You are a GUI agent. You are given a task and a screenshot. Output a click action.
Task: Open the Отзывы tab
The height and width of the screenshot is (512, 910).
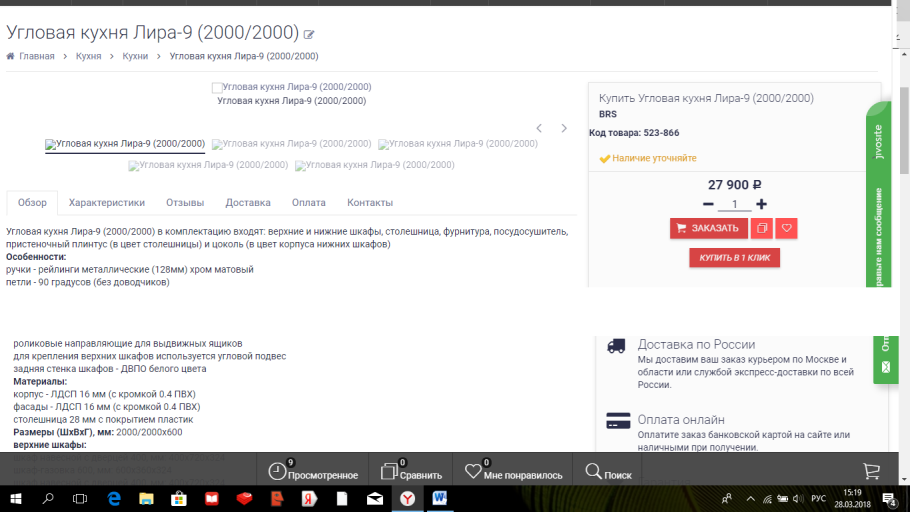click(185, 203)
